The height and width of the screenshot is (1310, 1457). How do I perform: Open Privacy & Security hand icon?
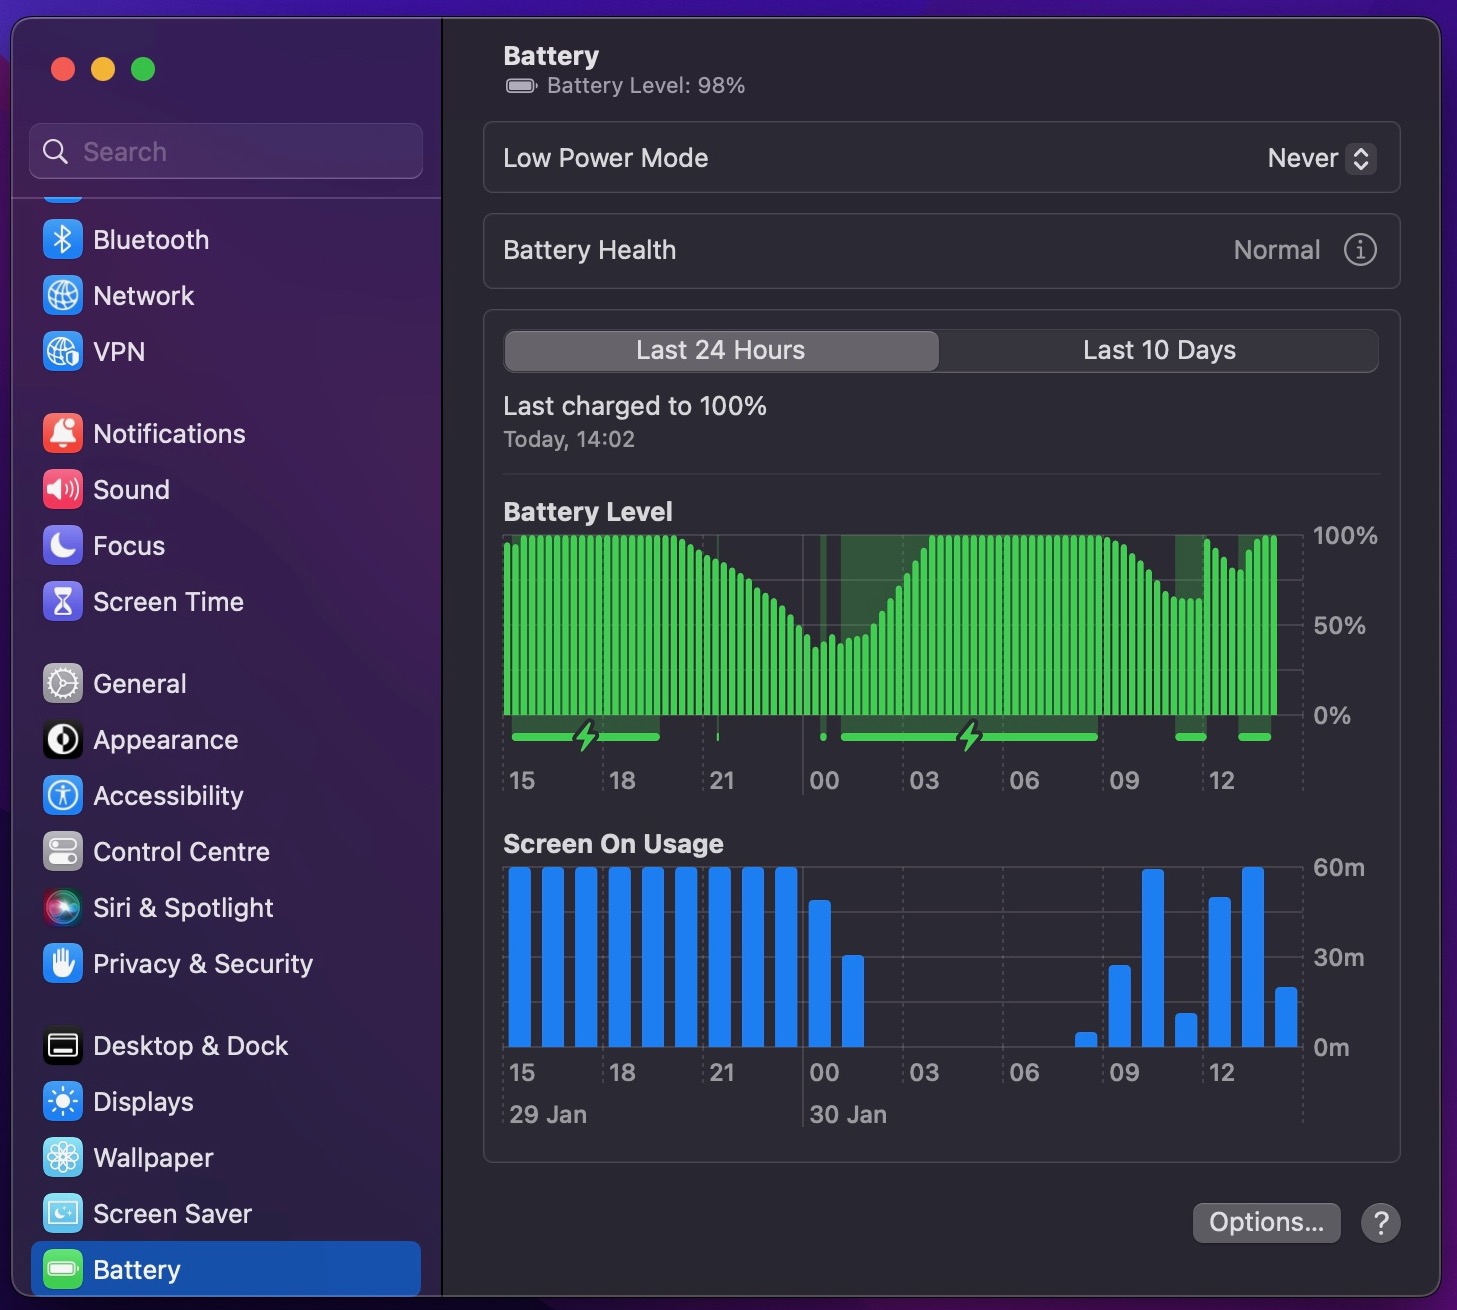63,964
